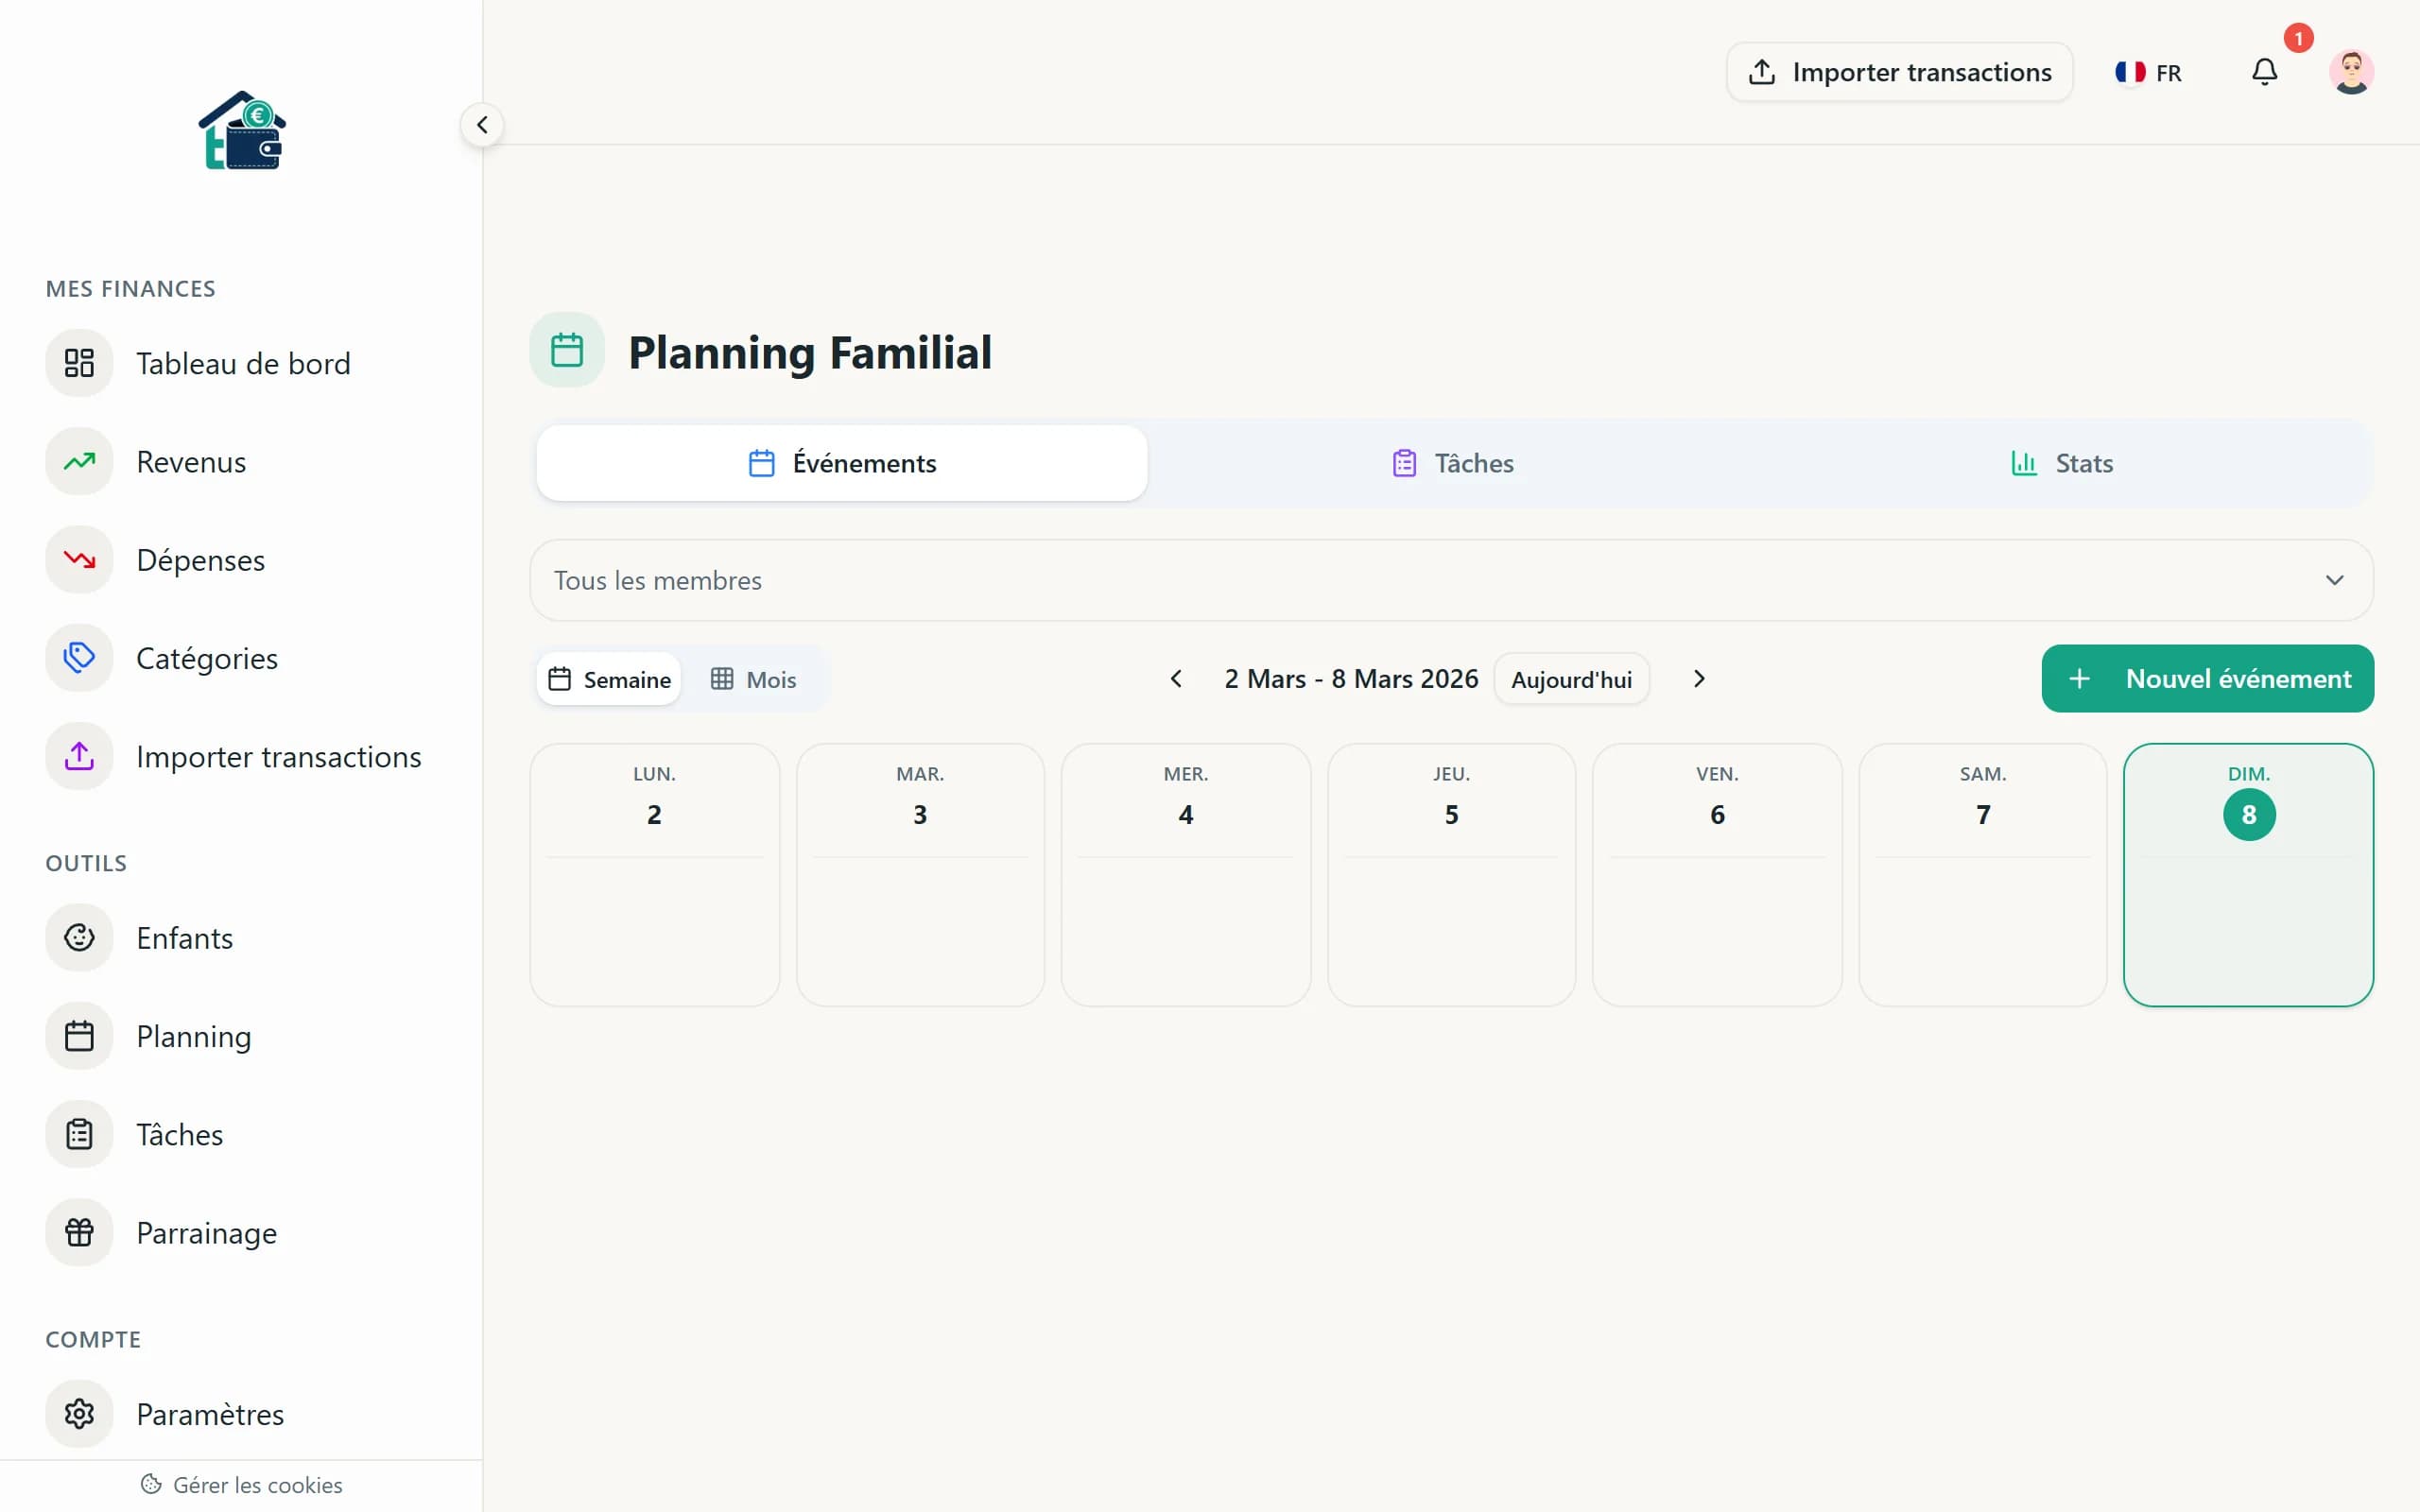
Task: Switch to Mois view
Action: tap(755, 678)
